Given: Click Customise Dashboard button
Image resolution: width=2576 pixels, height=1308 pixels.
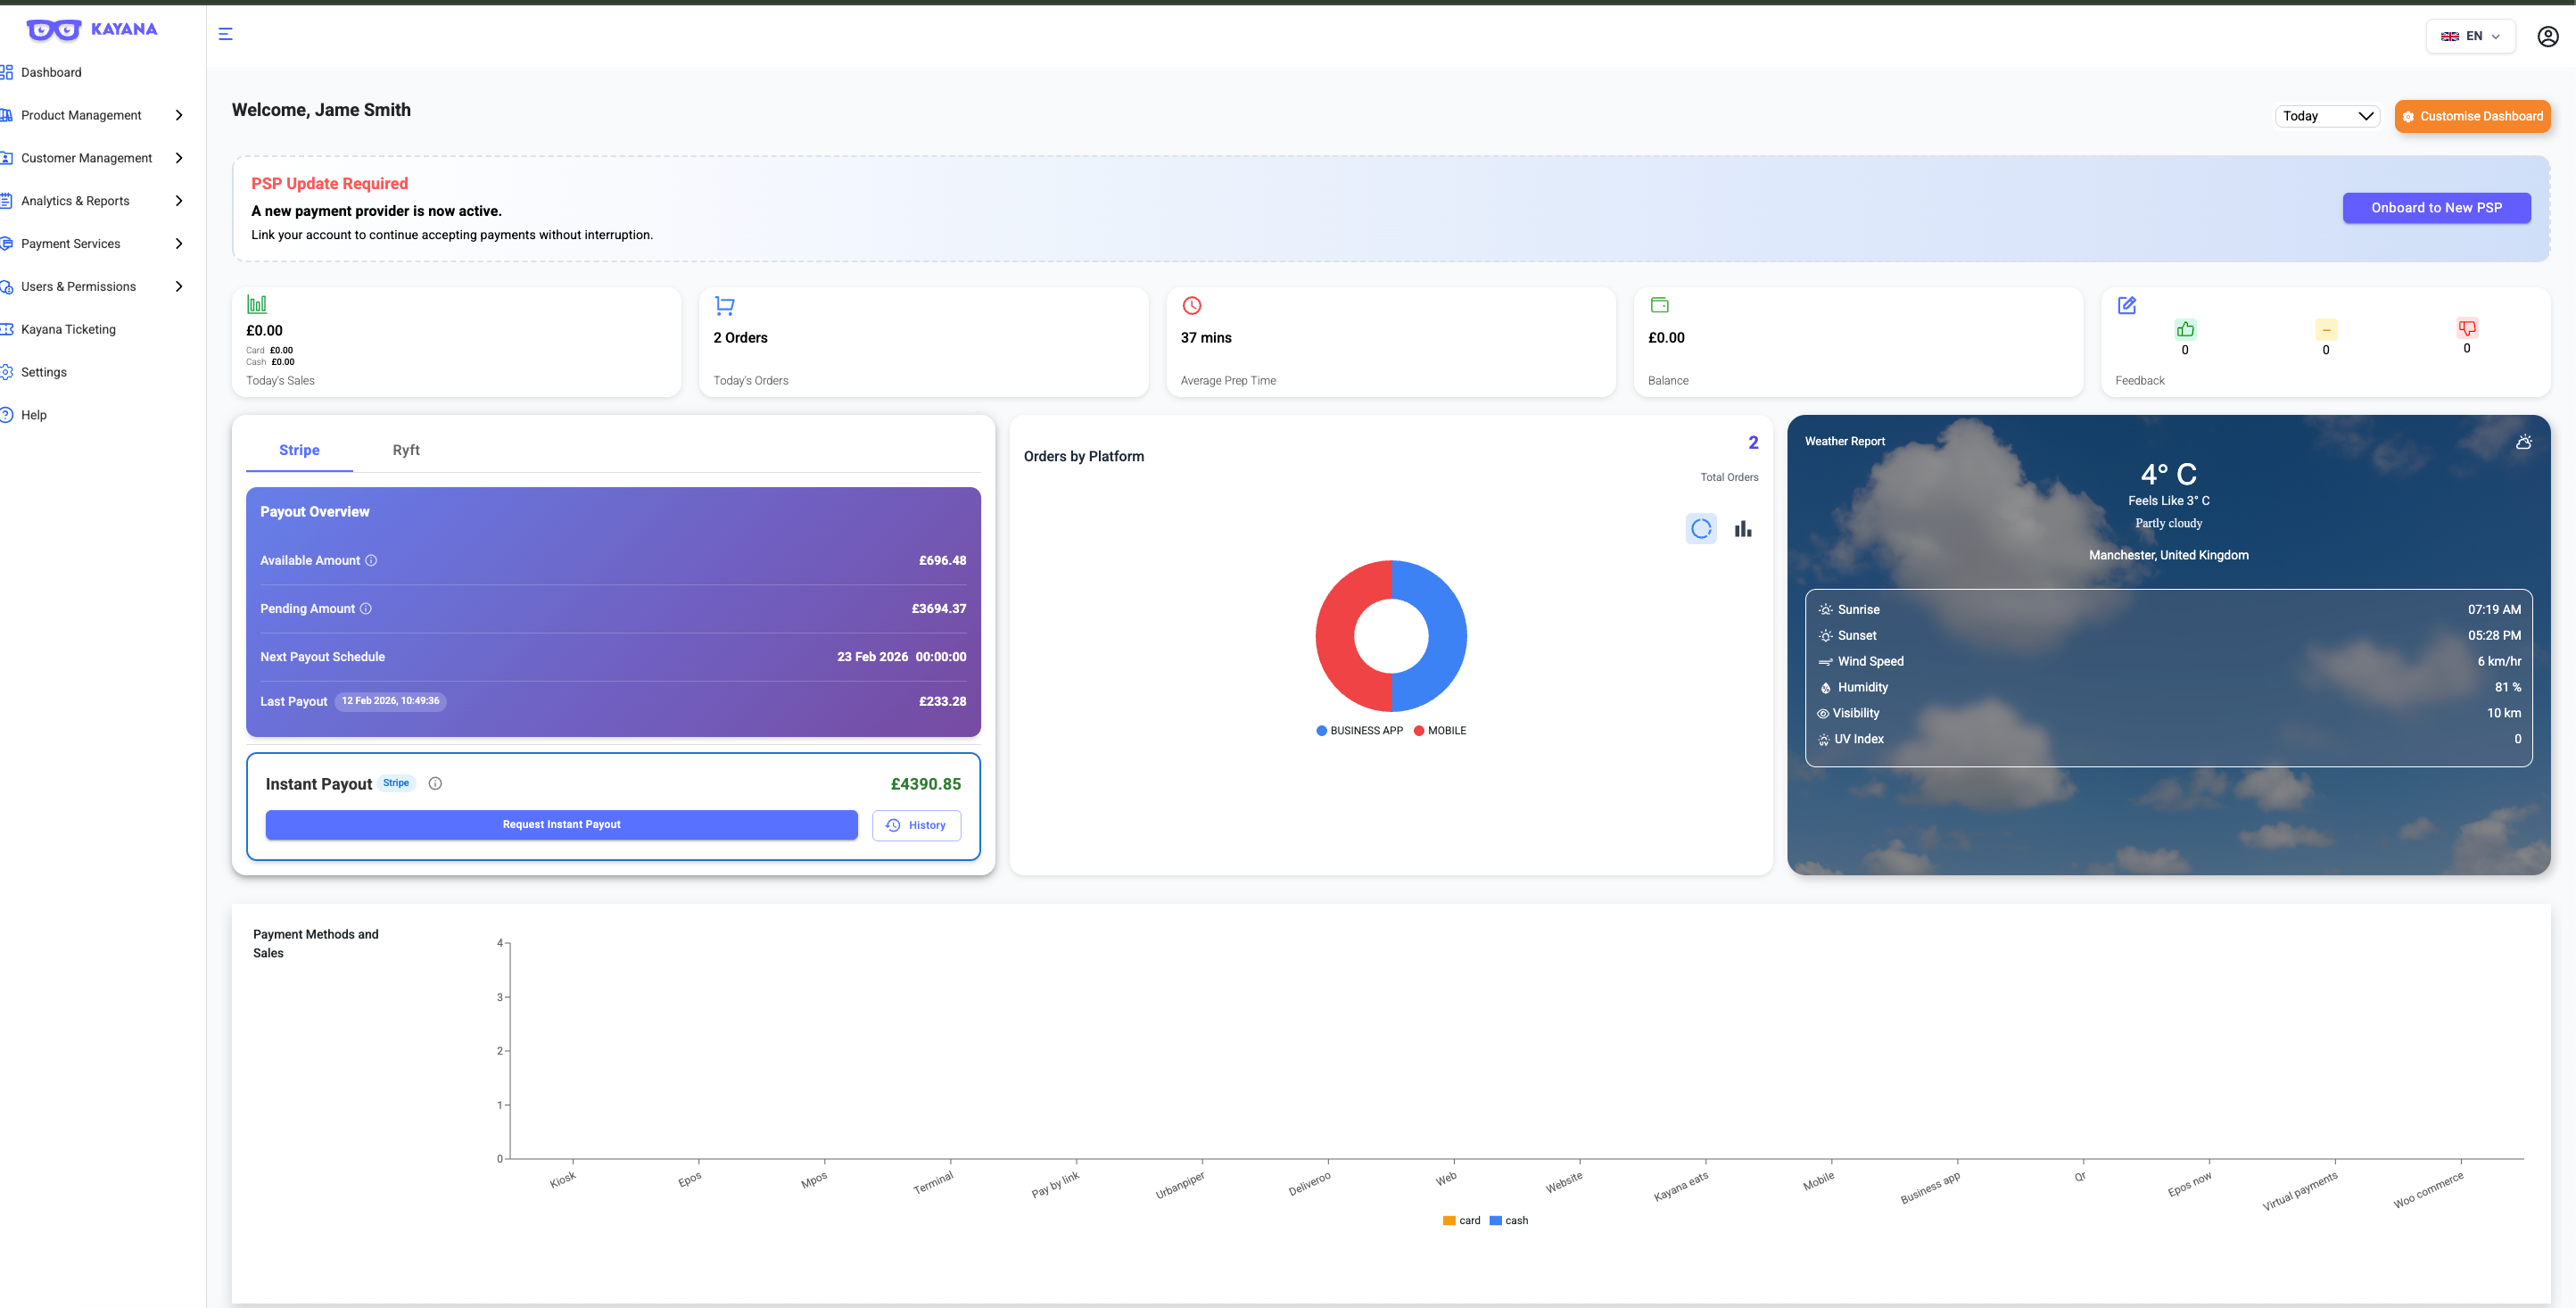Looking at the screenshot, I should 2472,116.
